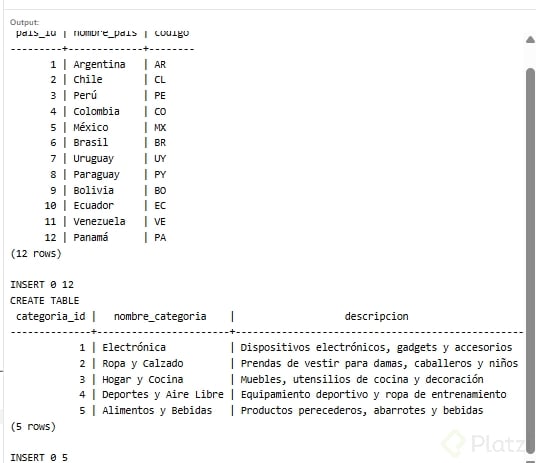This screenshot has height=463, width=536.
Task: Click the (12 rows) text
Action: point(36,253)
